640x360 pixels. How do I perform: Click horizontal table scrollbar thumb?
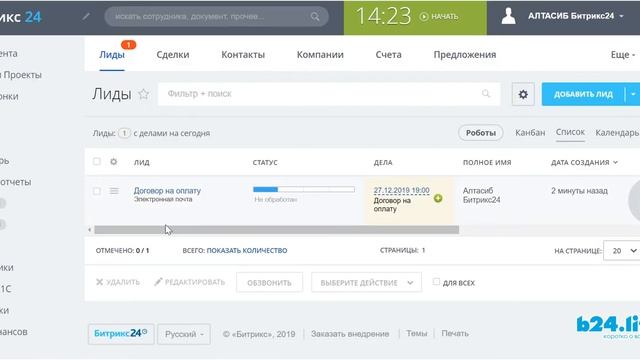tap(276, 230)
